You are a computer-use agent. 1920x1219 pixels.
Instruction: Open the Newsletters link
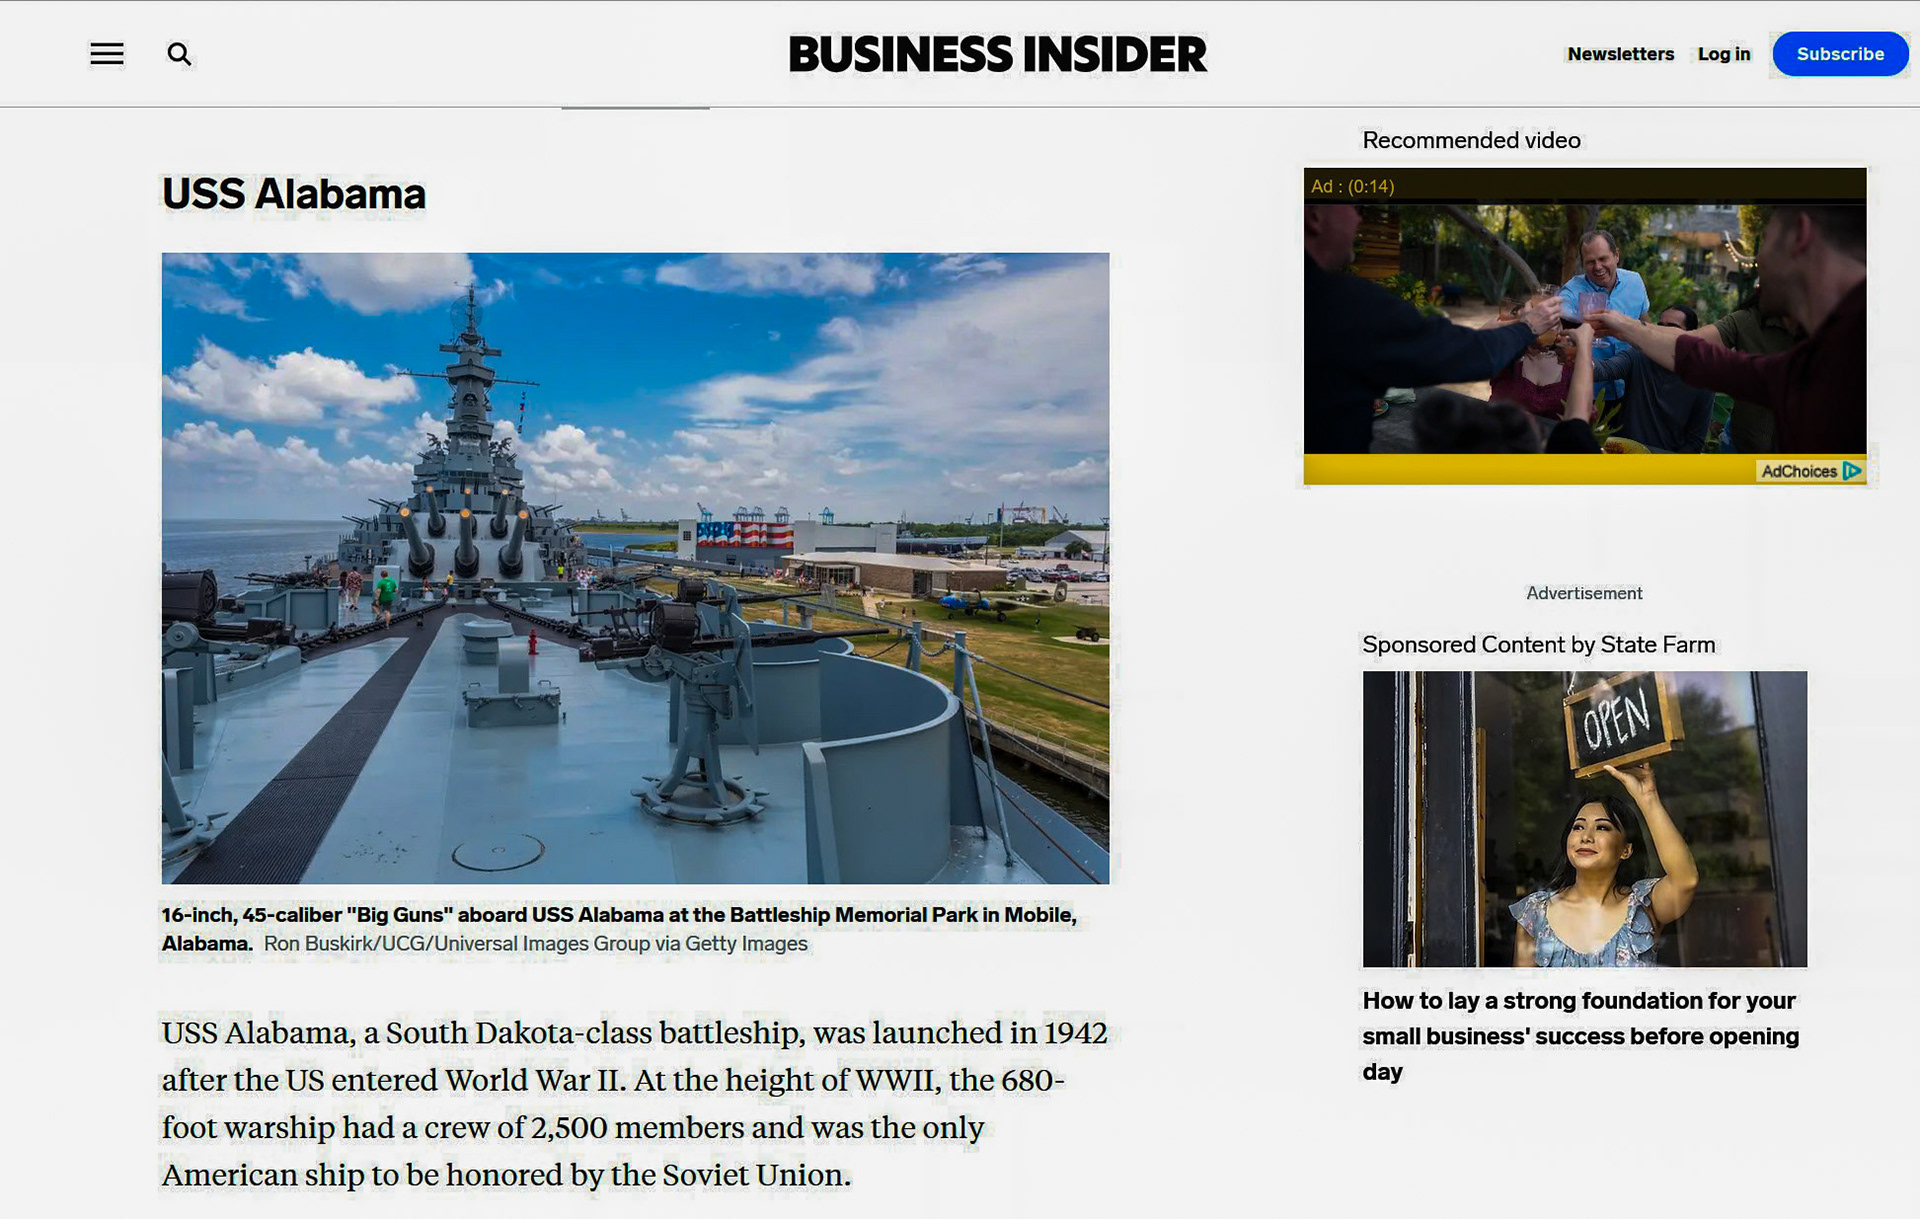1620,54
